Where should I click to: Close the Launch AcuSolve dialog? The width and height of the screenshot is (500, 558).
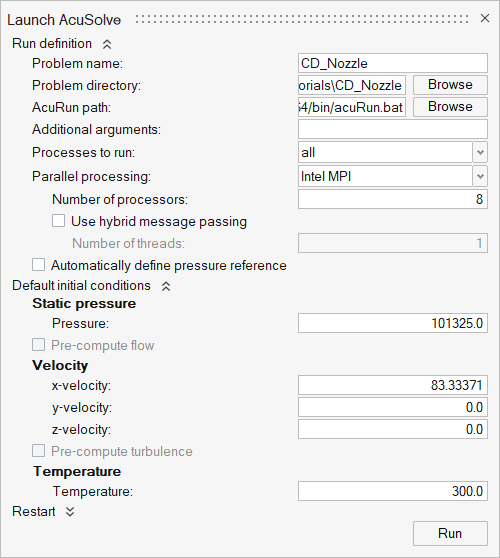pyautogui.click(x=485, y=18)
